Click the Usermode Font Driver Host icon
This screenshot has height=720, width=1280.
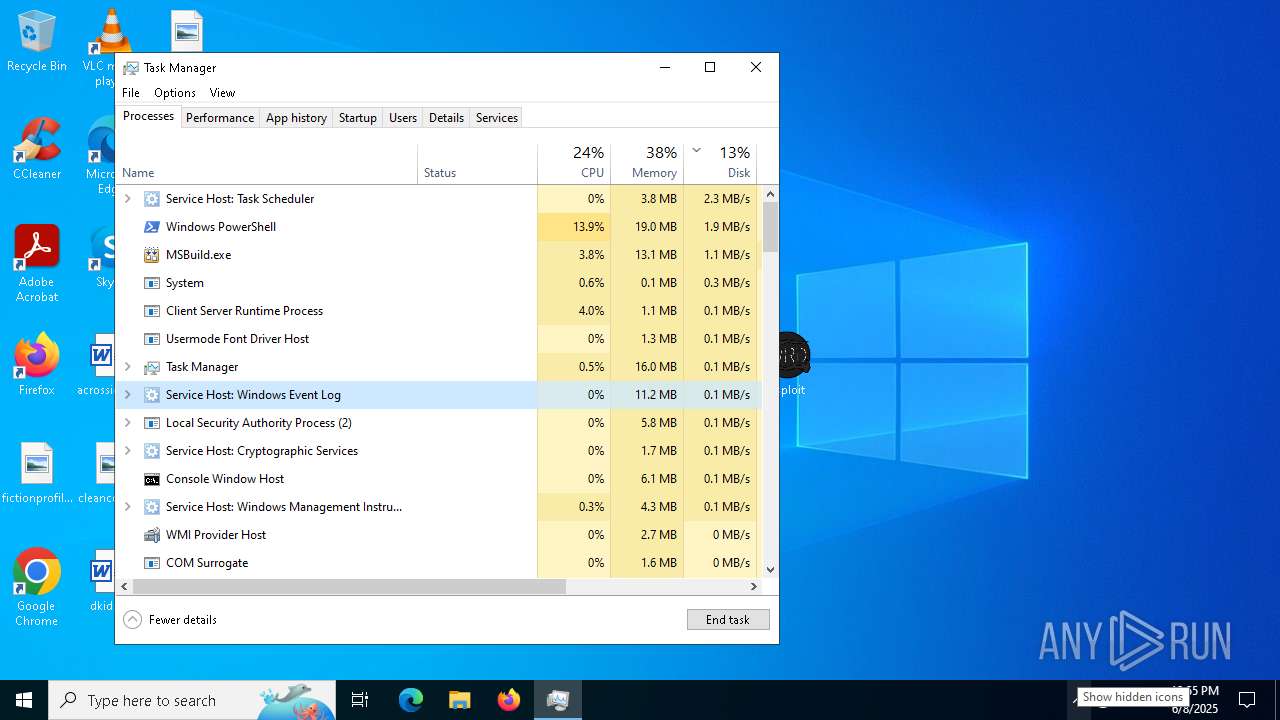point(152,339)
